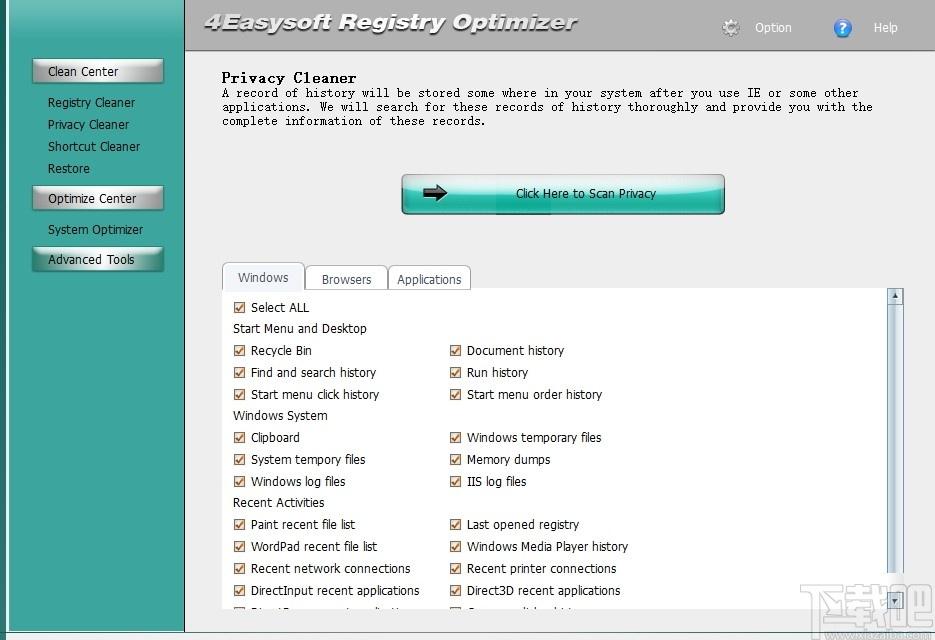935x640 pixels.
Task: Open the Registry Cleaner section
Action: tap(91, 102)
